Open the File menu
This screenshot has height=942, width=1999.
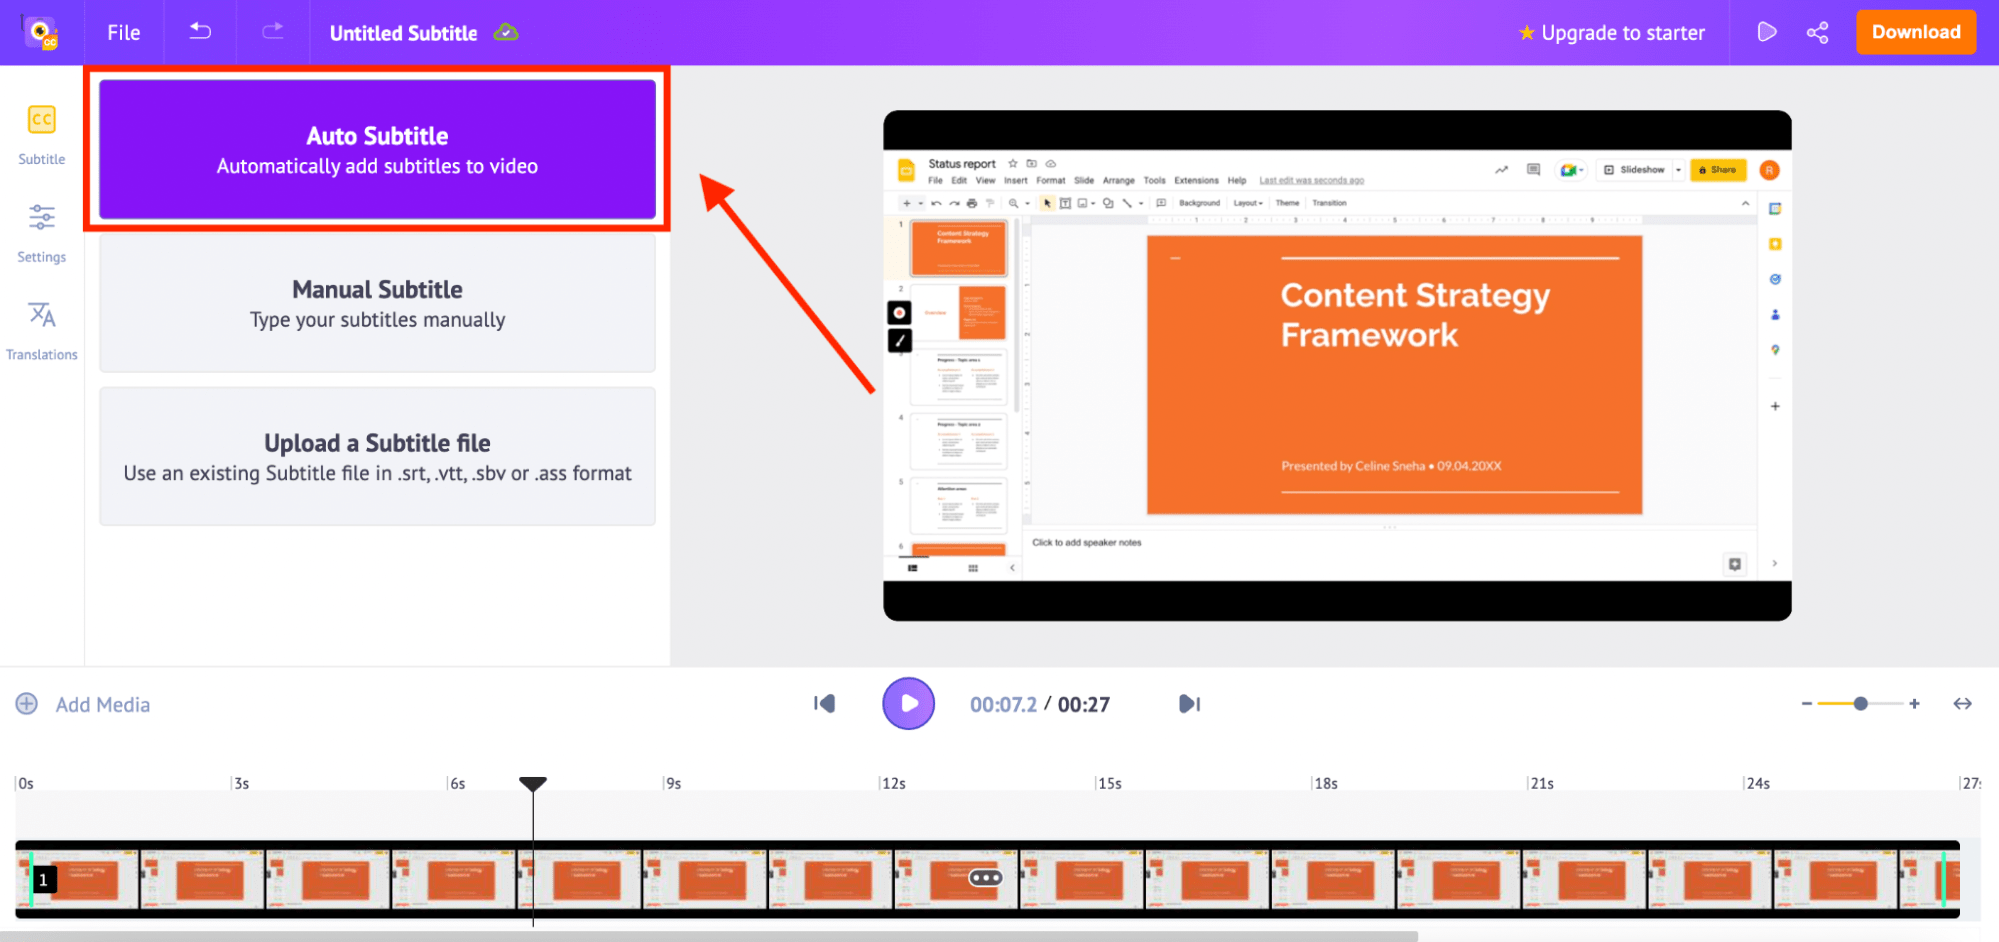122,32
